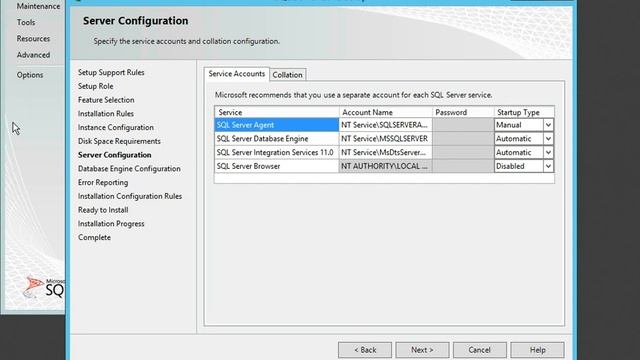The height and width of the screenshot is (360, 640).
Task: Click Setup Support Rules step
Action: (111, 72)
